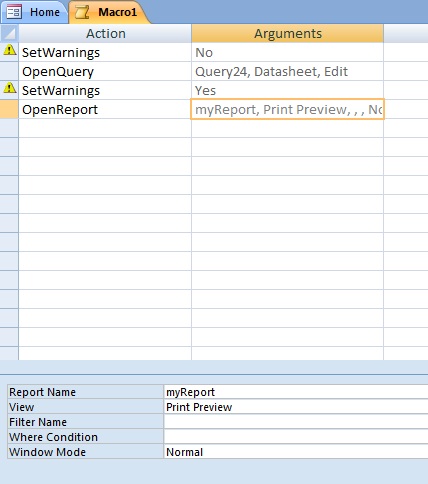Click the Home tab form icon
The height and width of the screenshot is (484, 428).
point(14,12)
